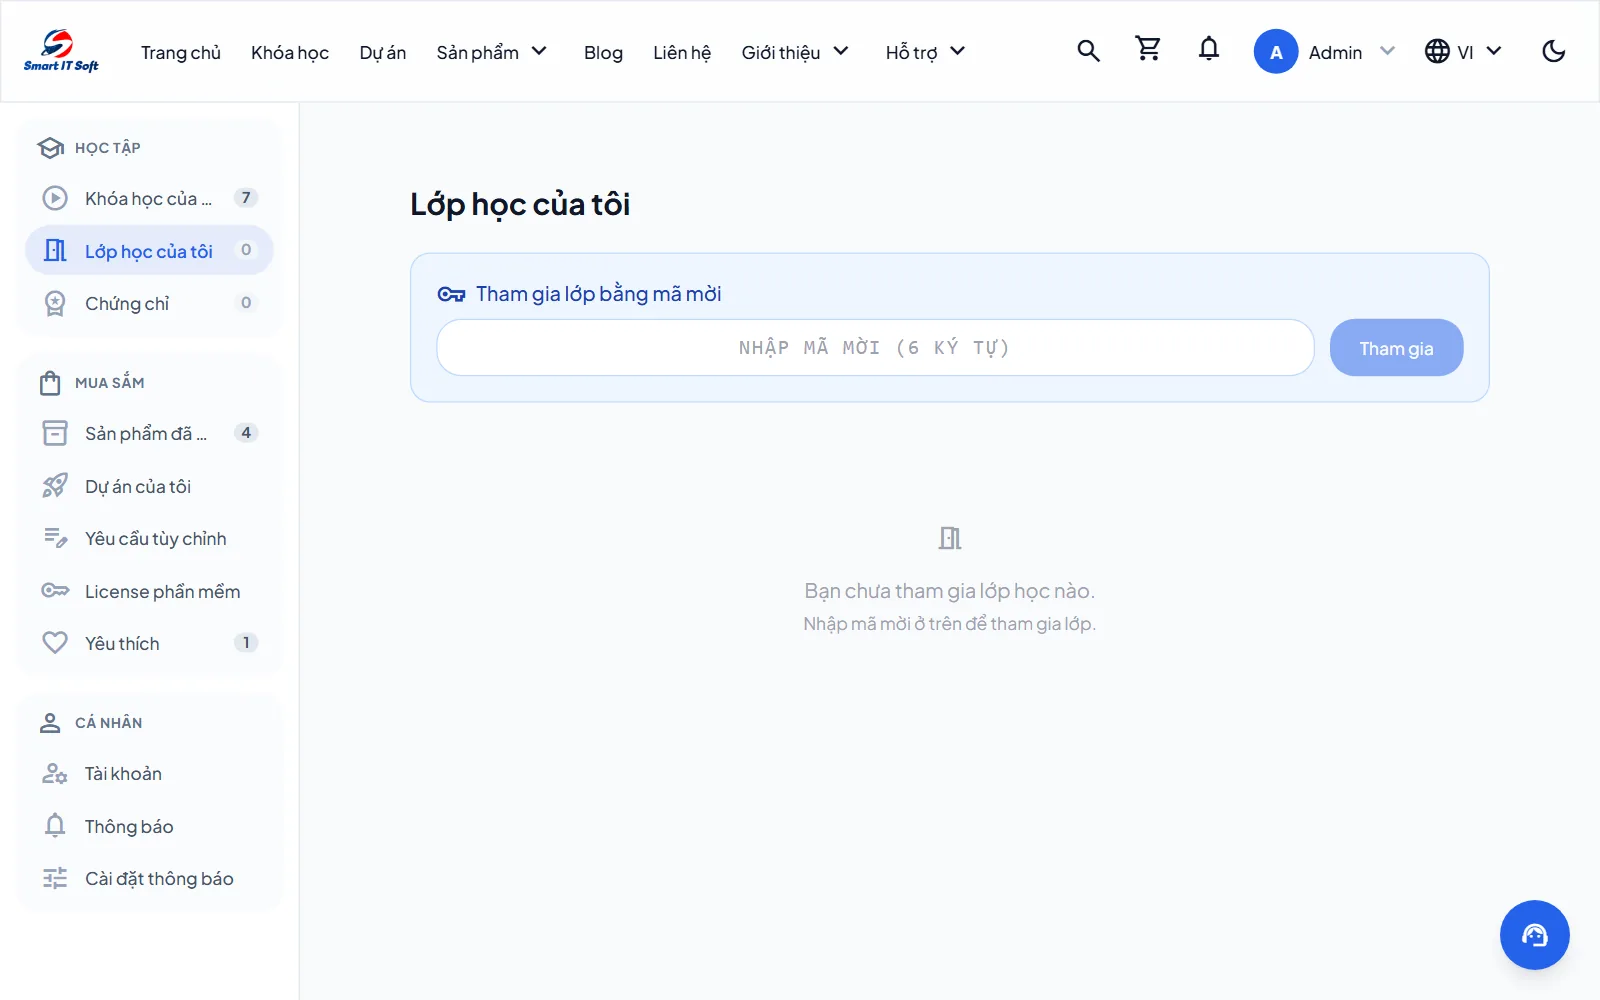
Task: Click the box icon for Sản phẩm đã
Action: pyautogui.click(x=55, y=433)
